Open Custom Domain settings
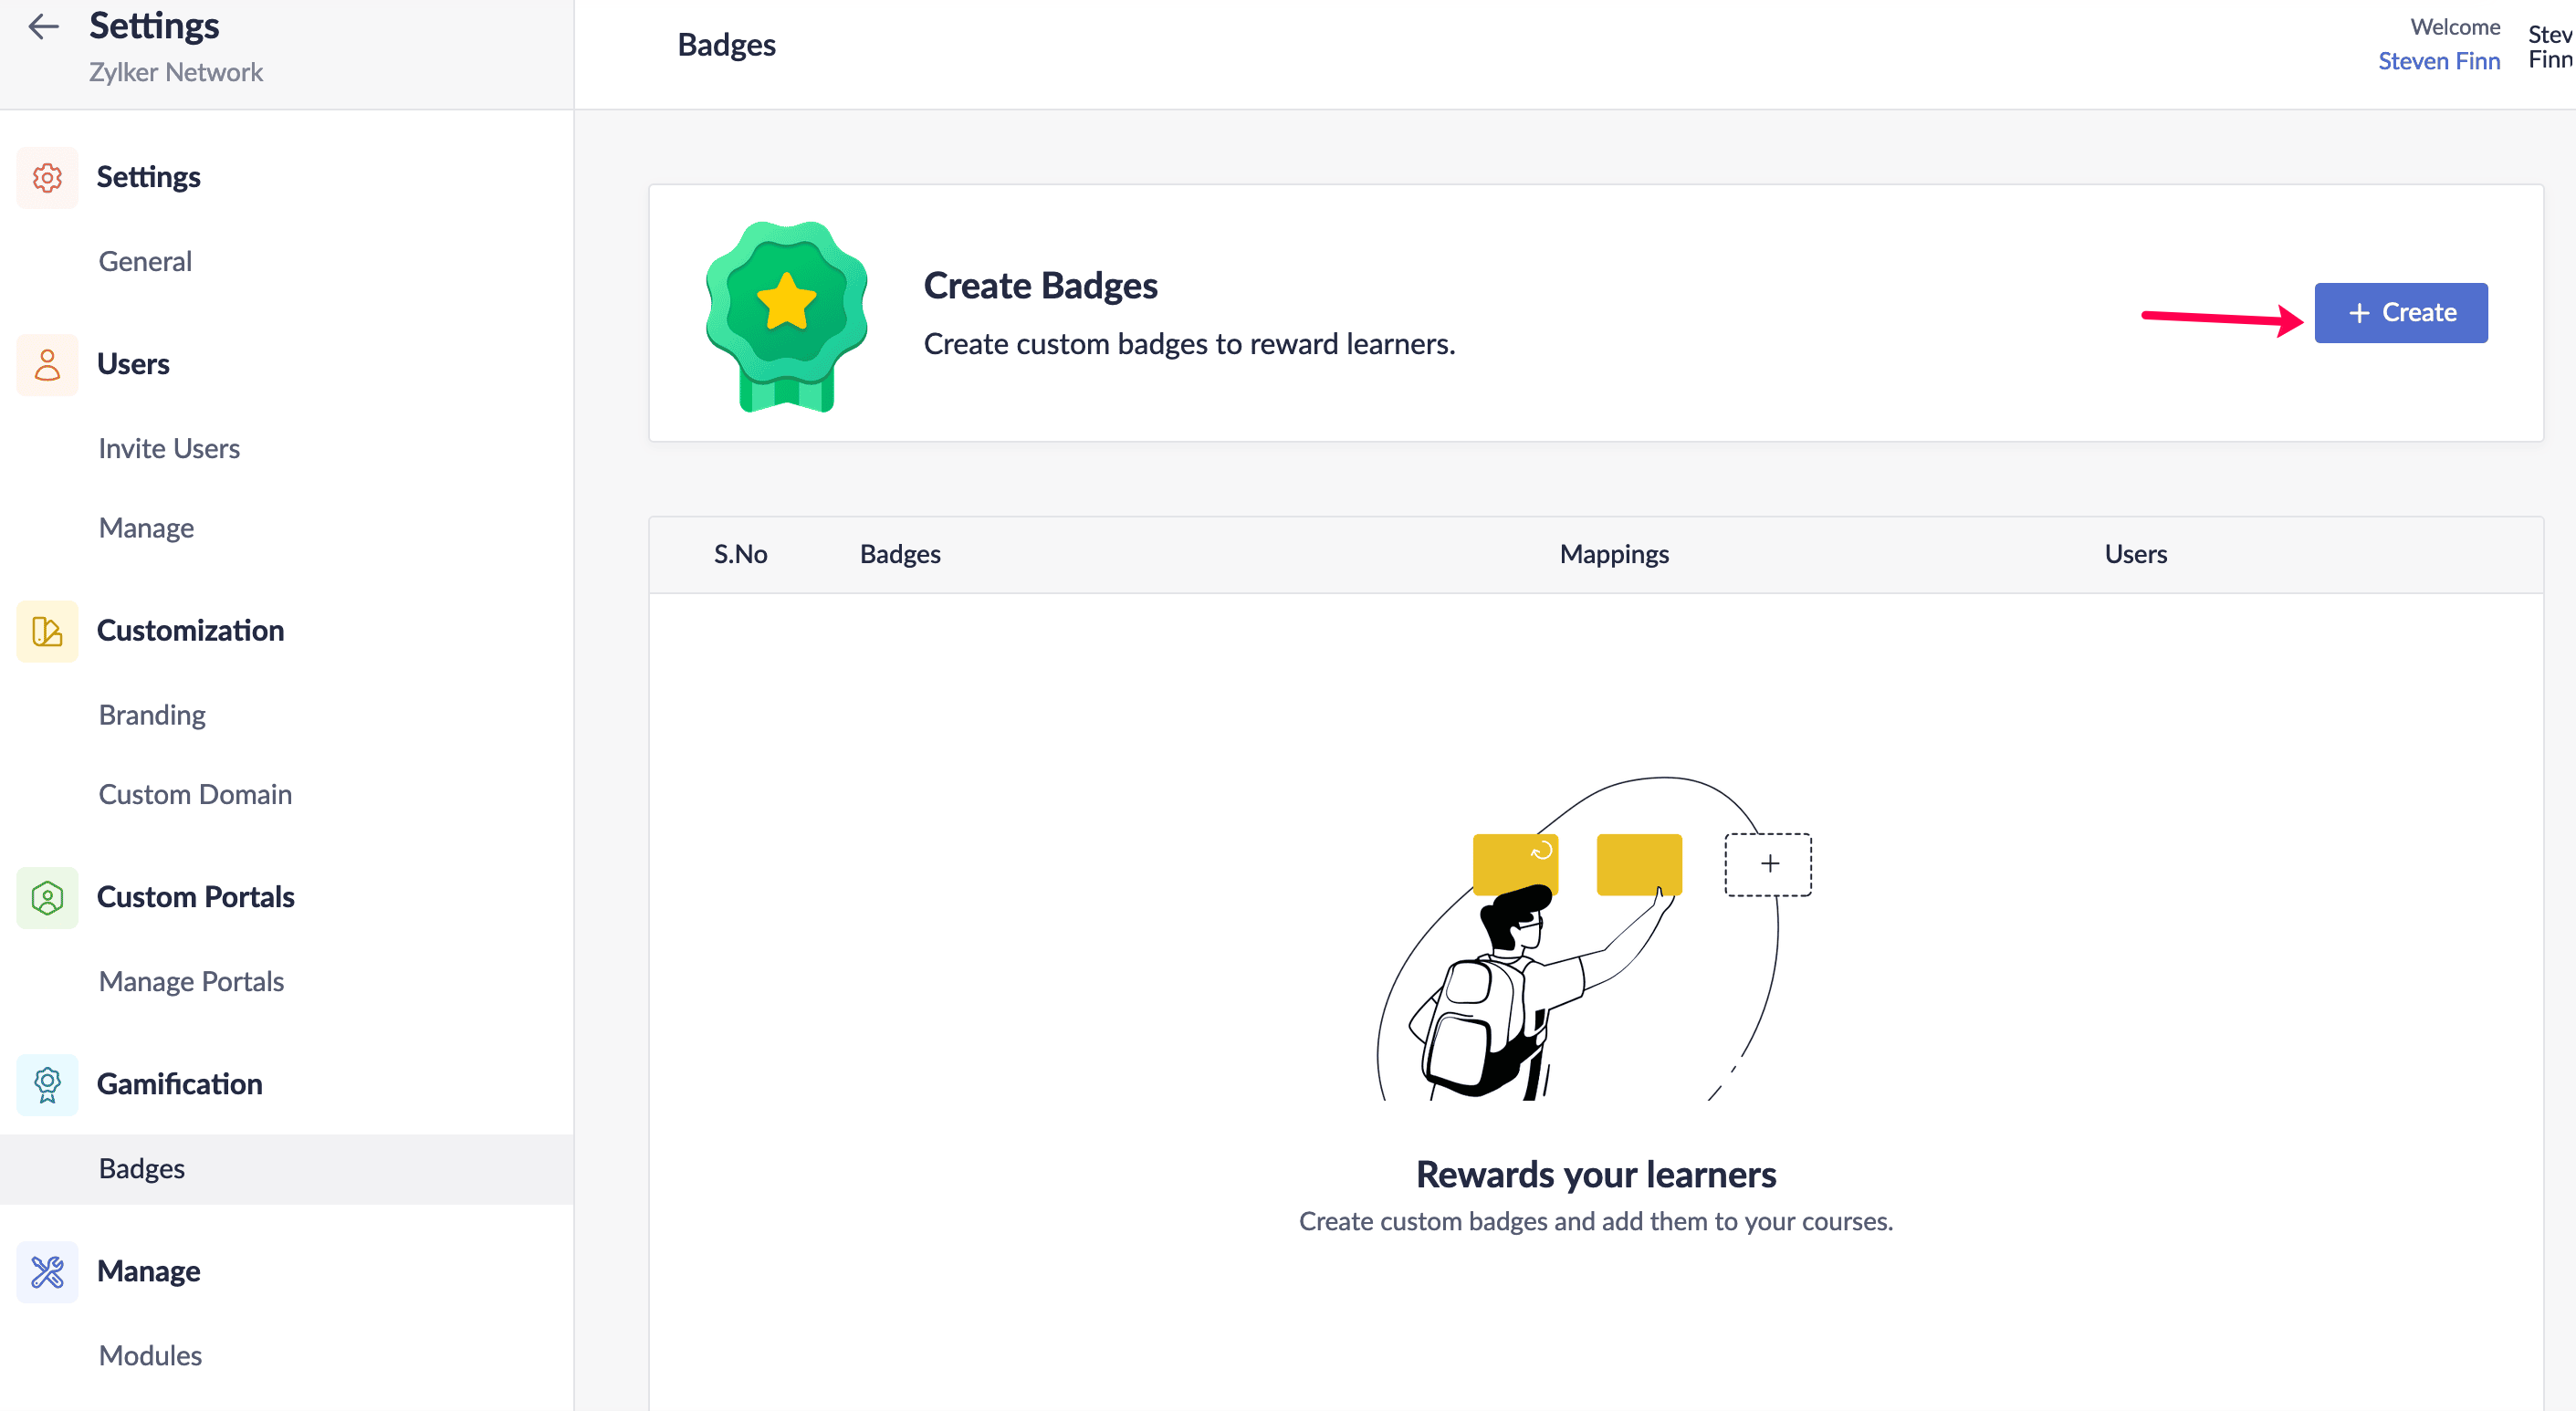The width and height of the screenshot is (2576, 1411). (195, 794)
